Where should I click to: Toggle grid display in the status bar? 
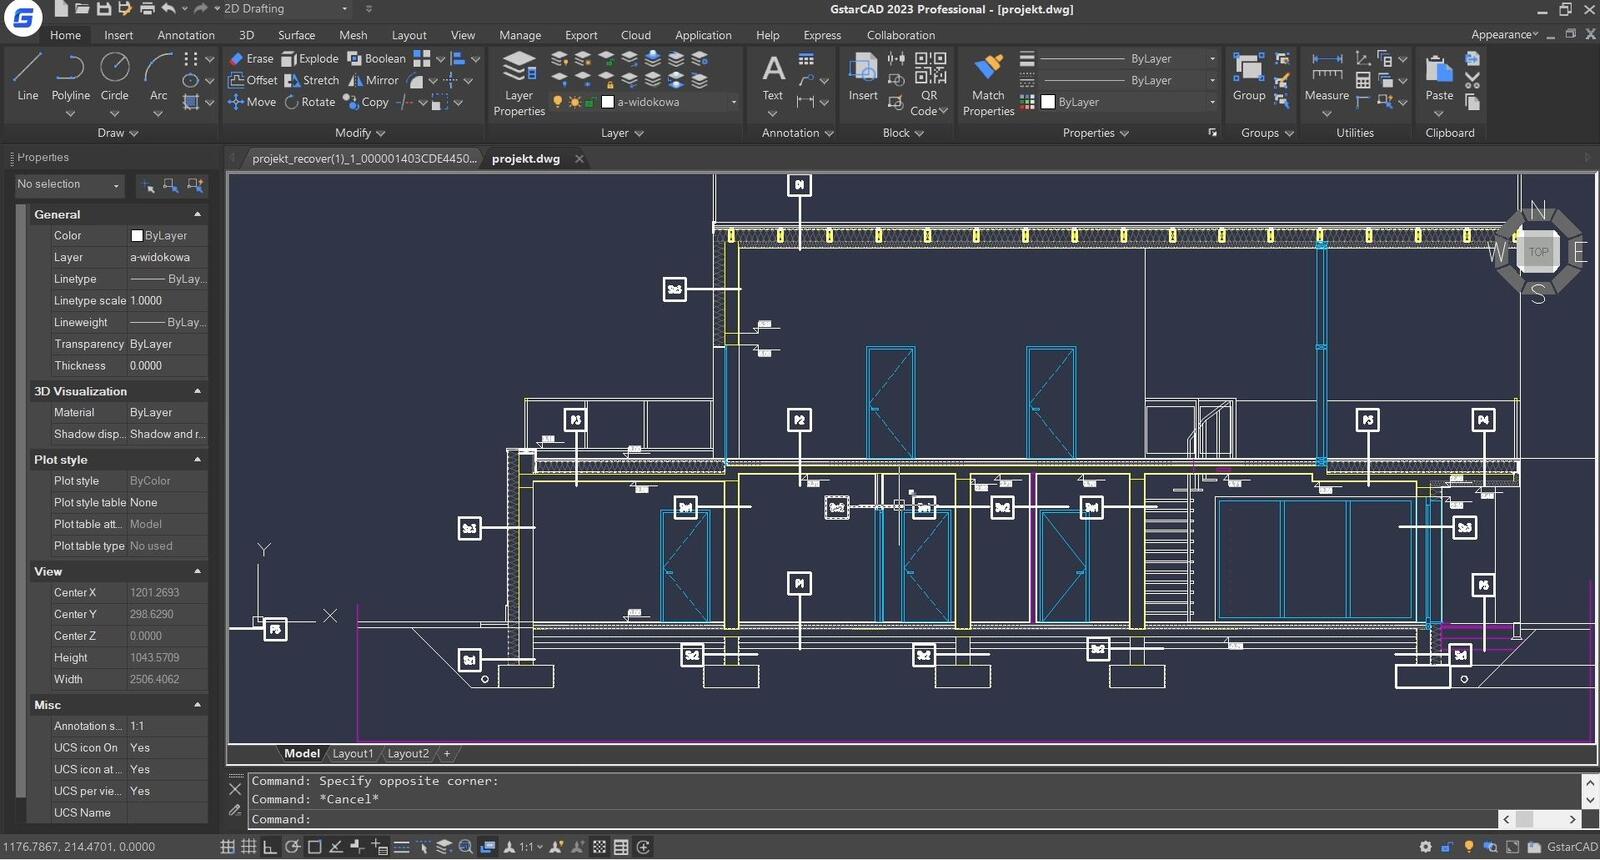(x=248, y=847)
